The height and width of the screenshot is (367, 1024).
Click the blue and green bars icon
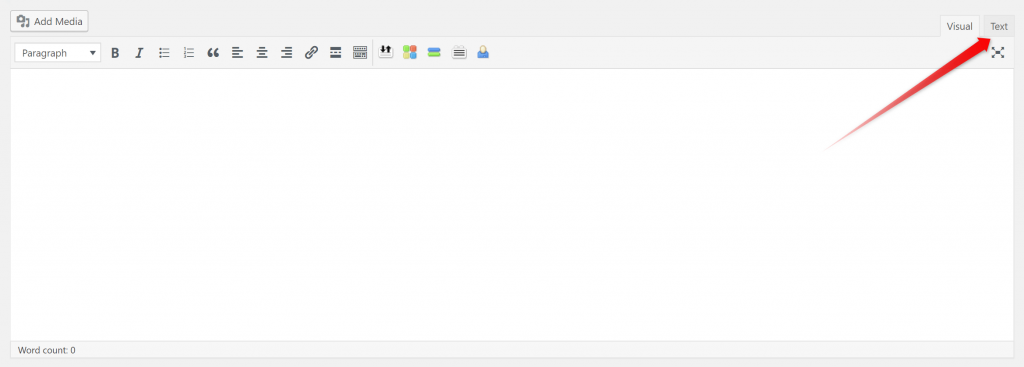[434, 52]
